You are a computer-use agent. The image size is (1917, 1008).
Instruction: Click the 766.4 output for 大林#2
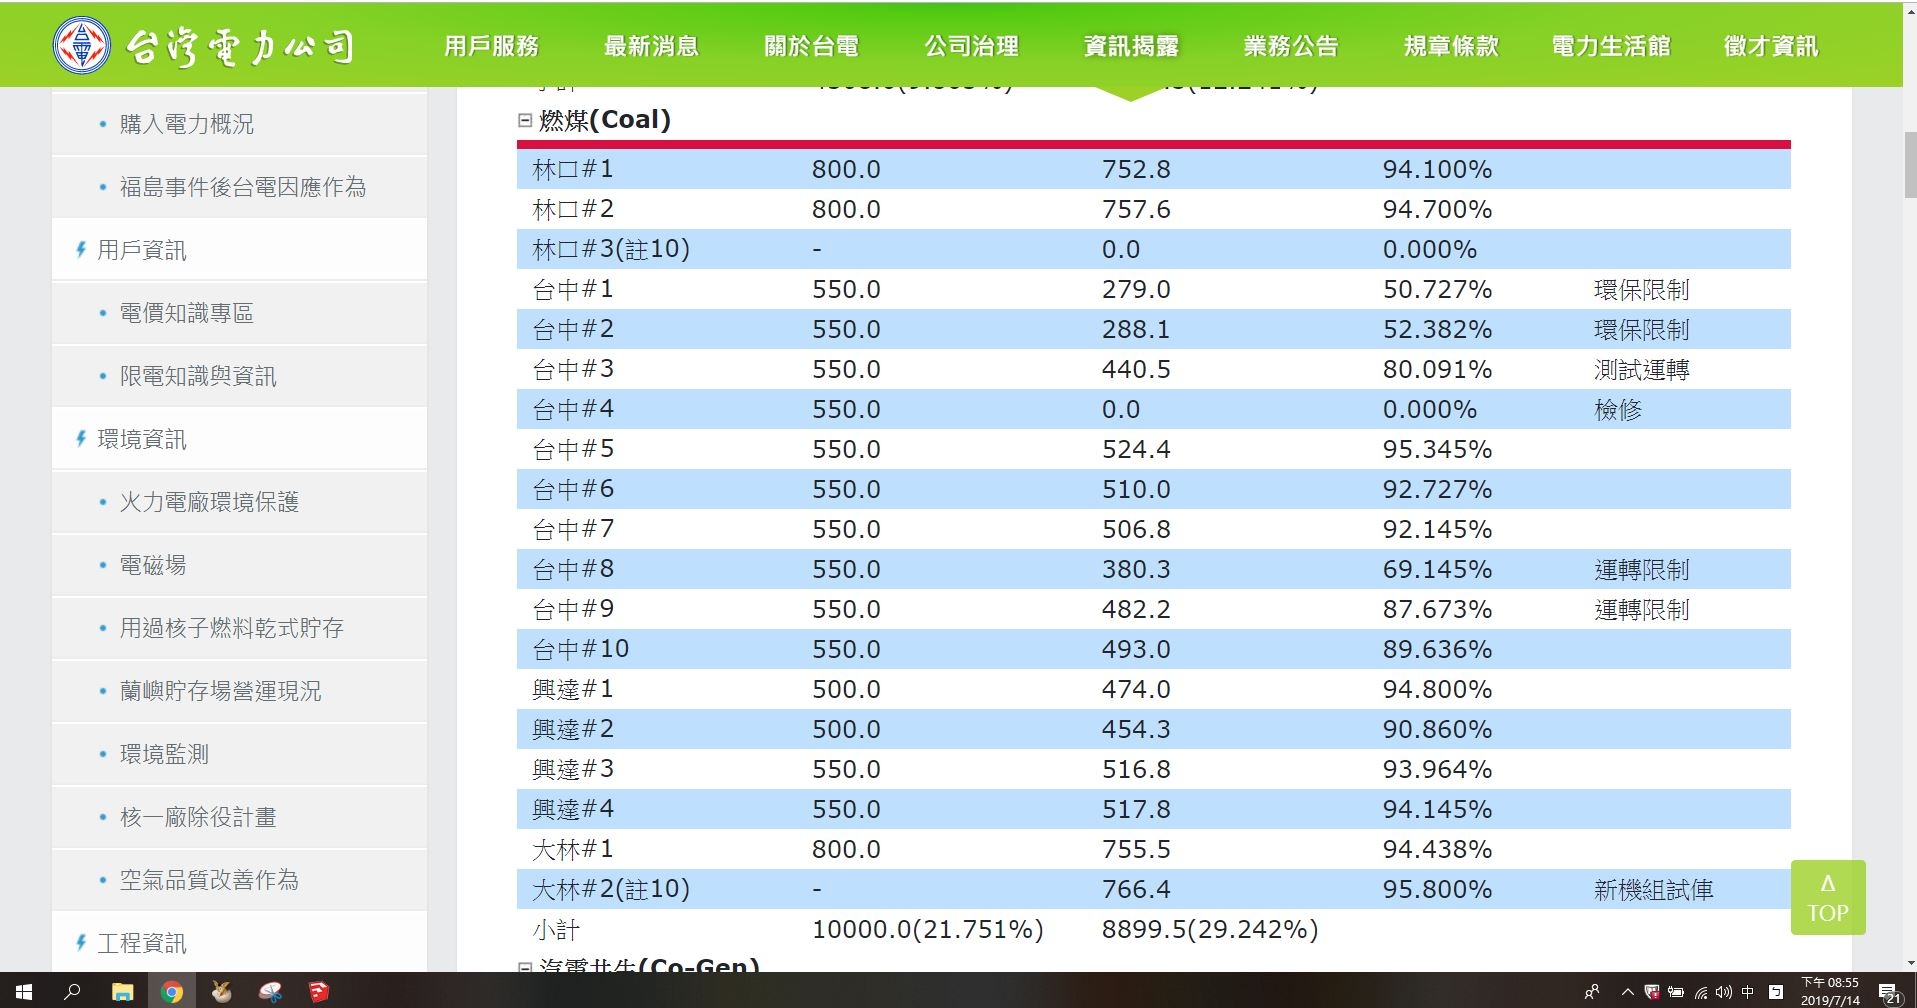coord(1136,889)
